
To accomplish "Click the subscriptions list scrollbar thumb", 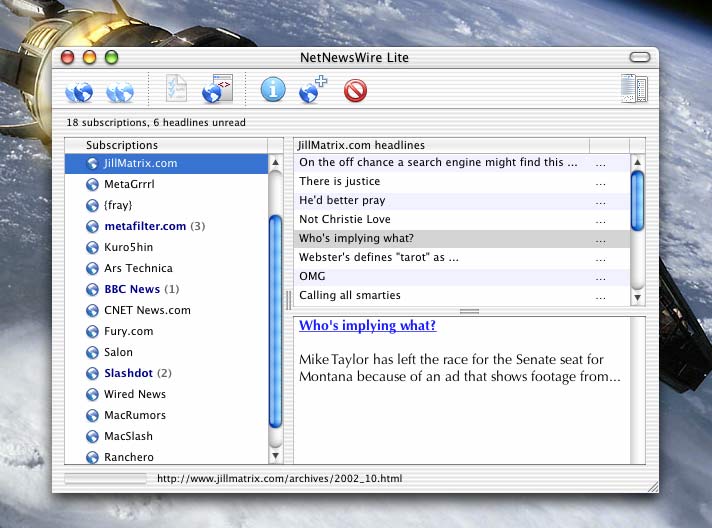I will point(275,321).
